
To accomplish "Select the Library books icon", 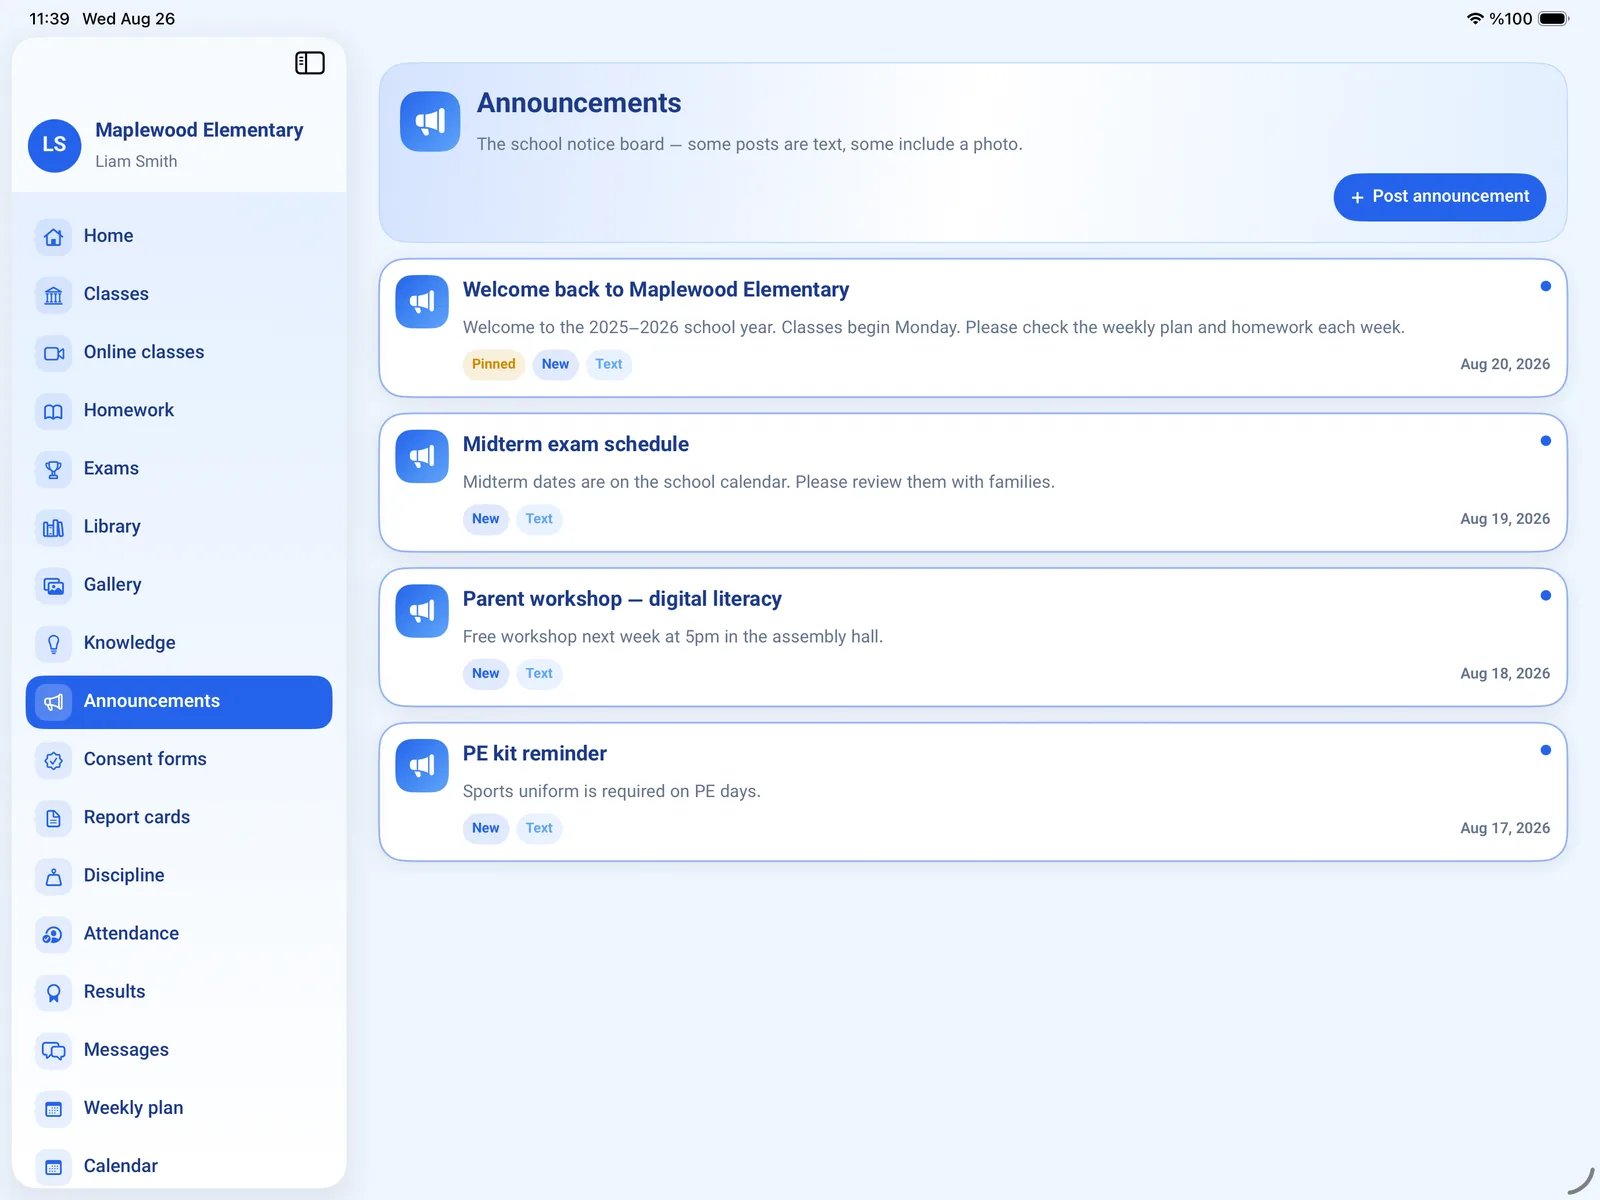I will [54, 527].
